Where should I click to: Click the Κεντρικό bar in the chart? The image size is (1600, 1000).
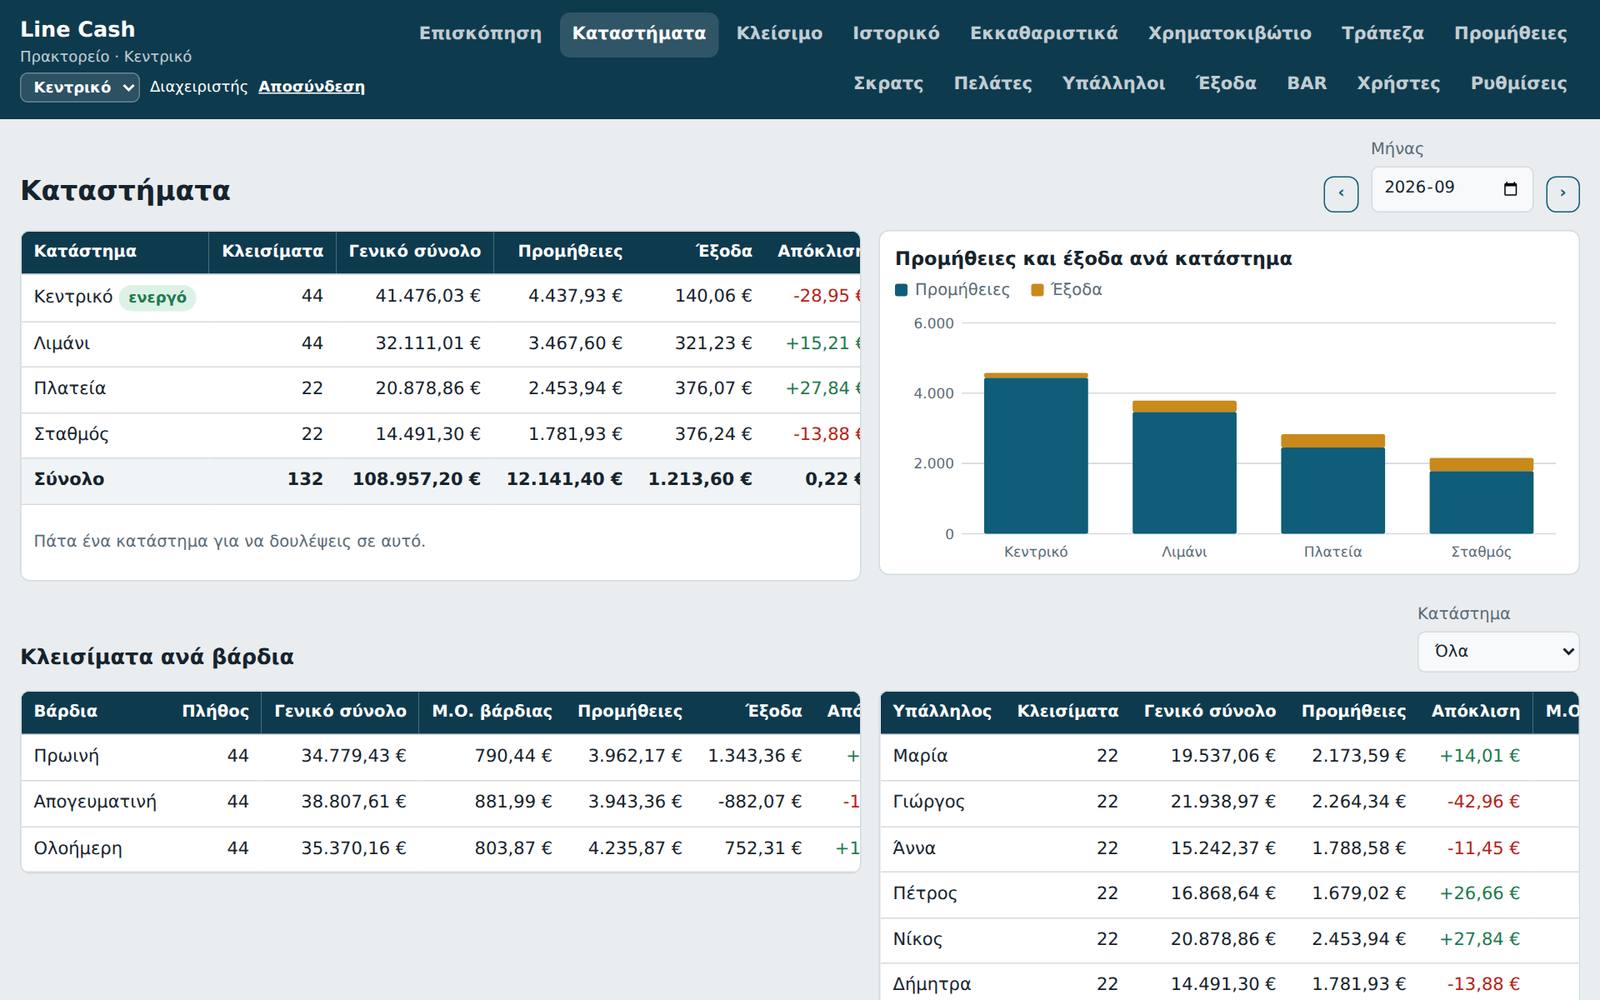(1036, 454)
